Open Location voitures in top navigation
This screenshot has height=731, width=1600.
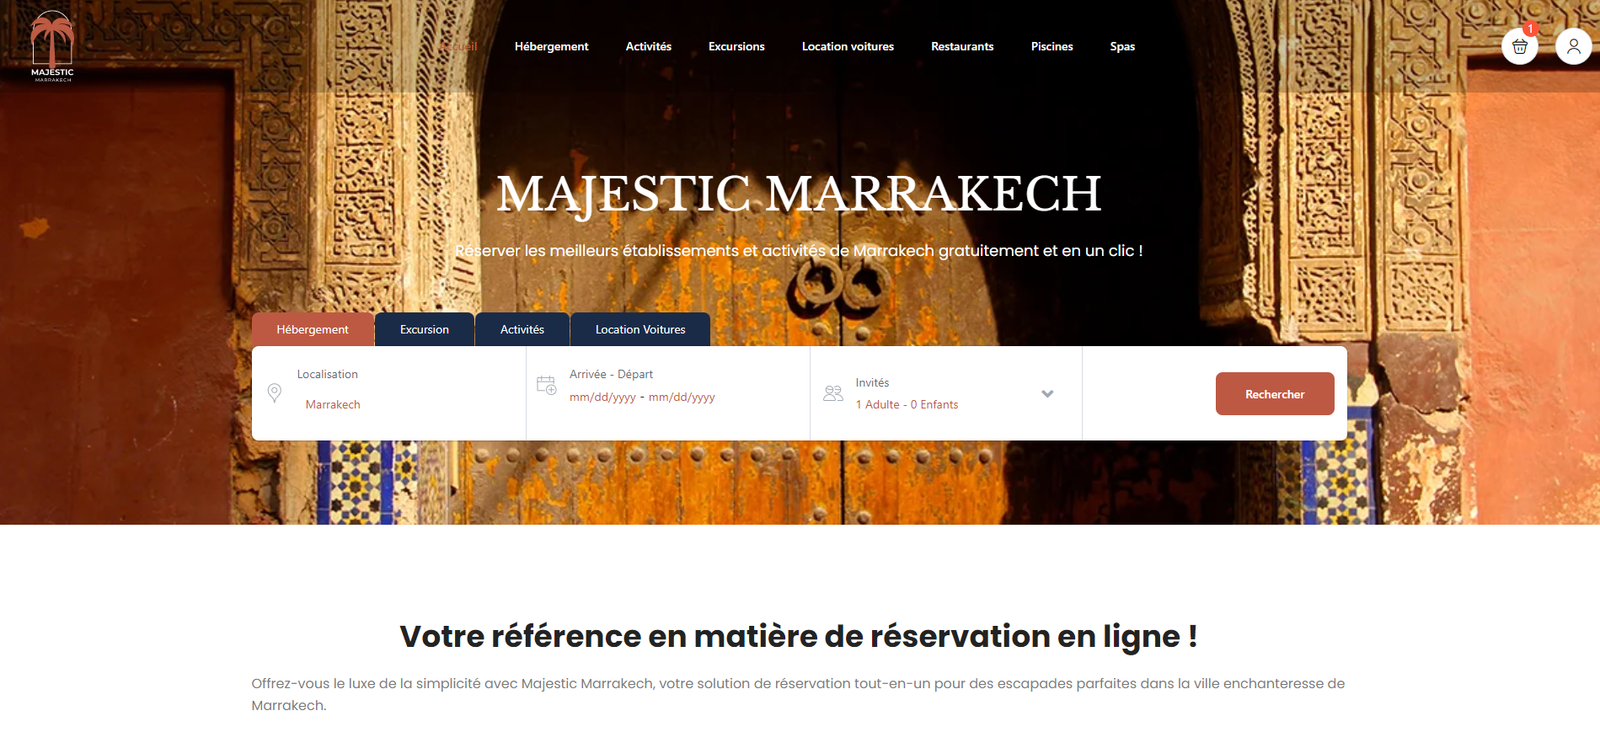(x=848, y=46)
